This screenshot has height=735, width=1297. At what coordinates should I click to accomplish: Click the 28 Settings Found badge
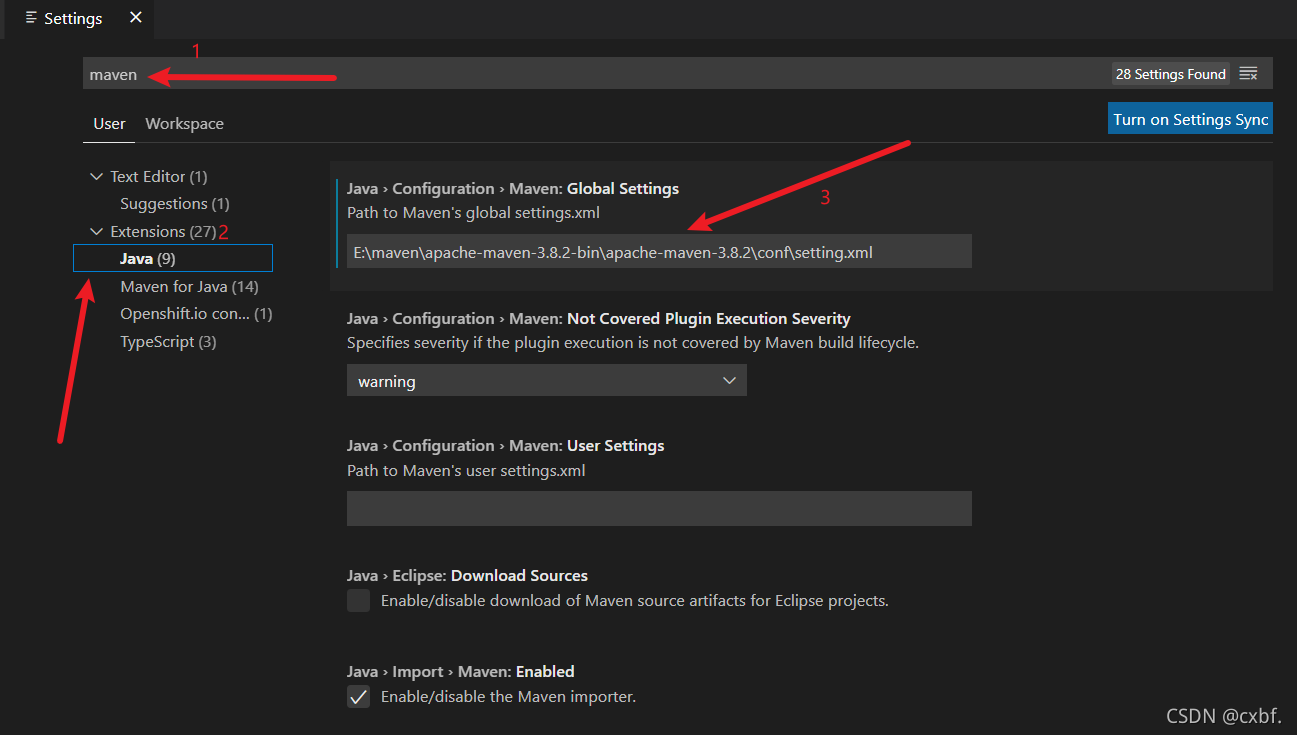click(x=1170, y=74)
